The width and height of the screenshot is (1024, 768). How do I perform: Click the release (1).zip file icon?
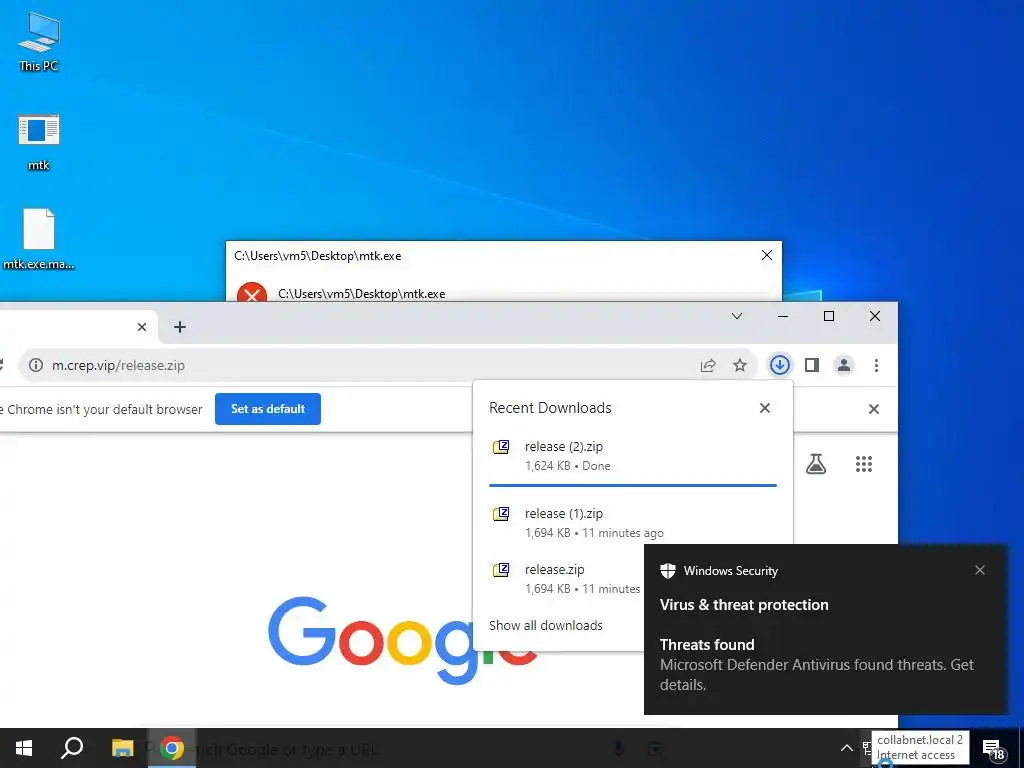pos(501,514)
